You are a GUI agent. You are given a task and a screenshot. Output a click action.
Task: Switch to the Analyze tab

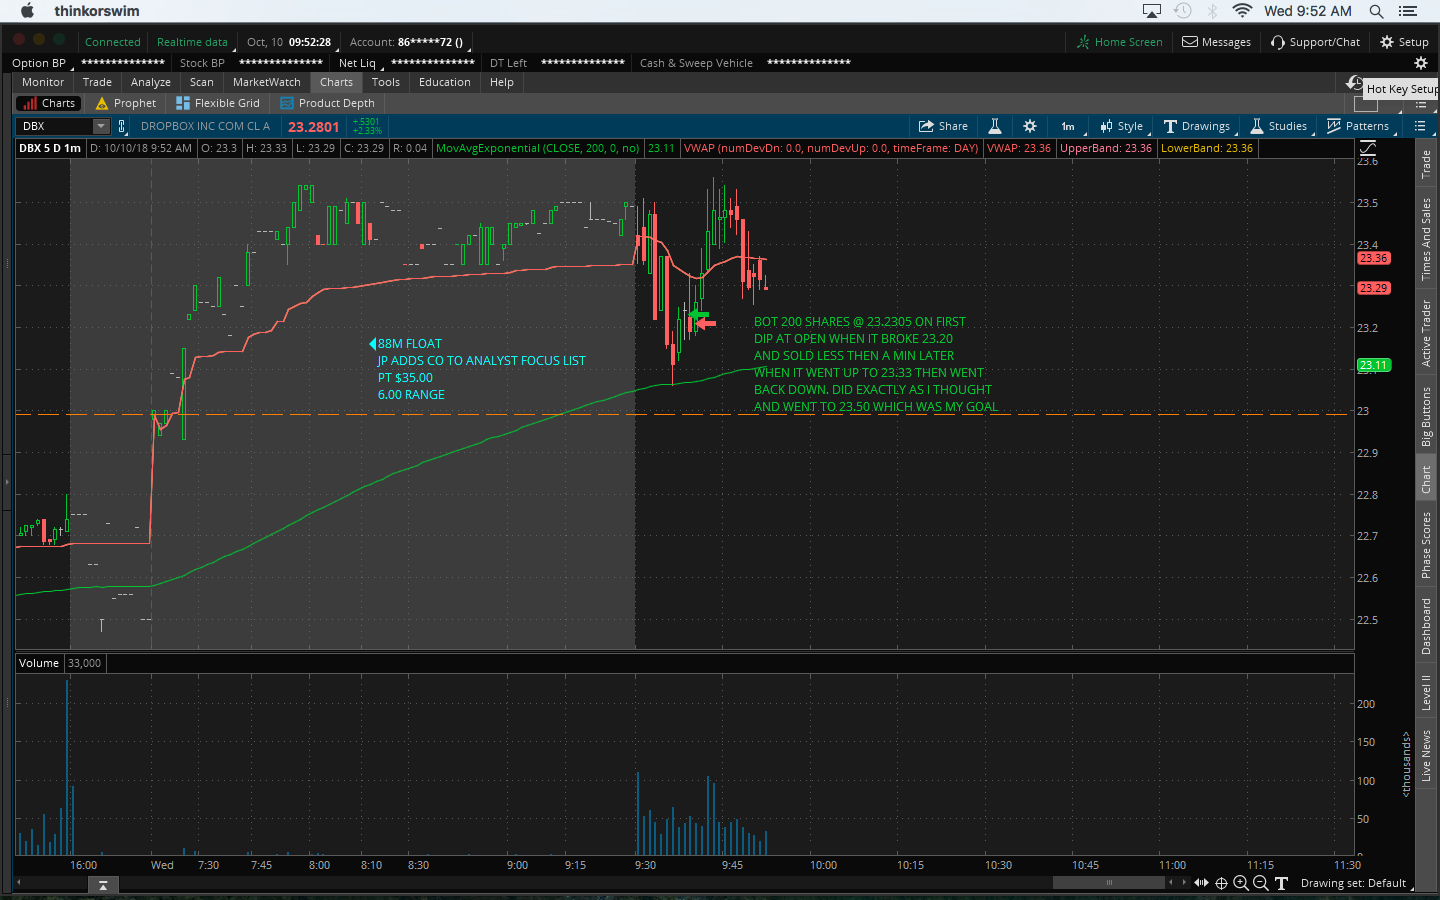point(151,82)
